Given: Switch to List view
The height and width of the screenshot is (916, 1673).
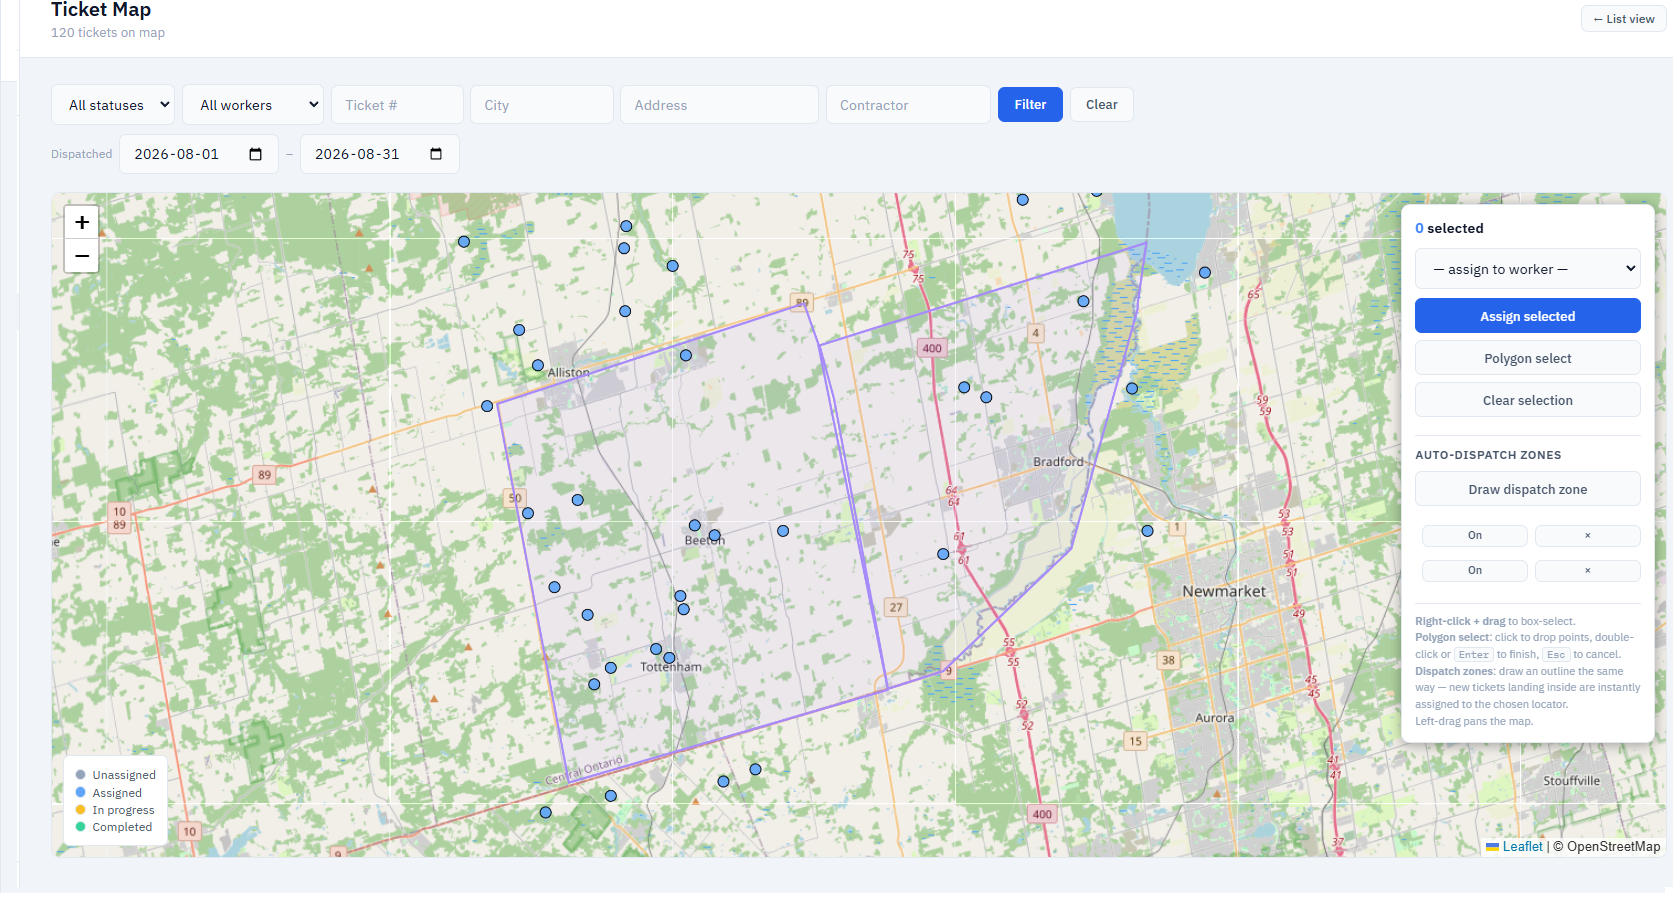Looking at the screenshot, I should (x=1623, y=19).
